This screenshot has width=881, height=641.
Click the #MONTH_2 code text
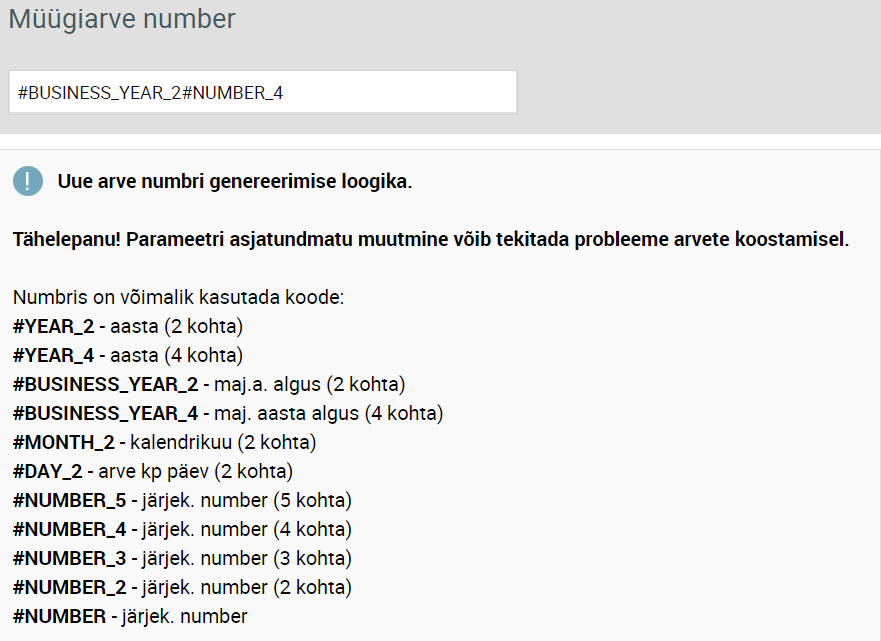pyautogui.click(x=64, y=443)
